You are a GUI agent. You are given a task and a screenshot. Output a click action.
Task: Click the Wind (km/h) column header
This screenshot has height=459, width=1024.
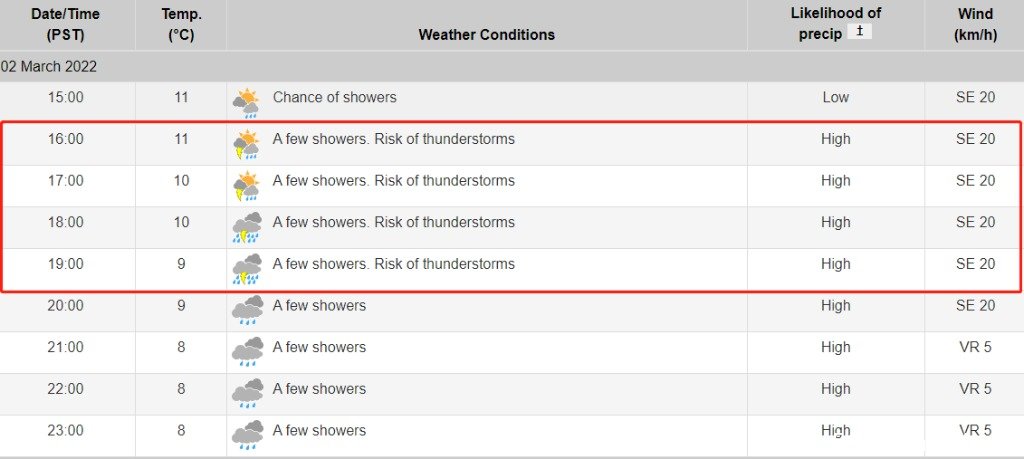click(x=976, y=24)
